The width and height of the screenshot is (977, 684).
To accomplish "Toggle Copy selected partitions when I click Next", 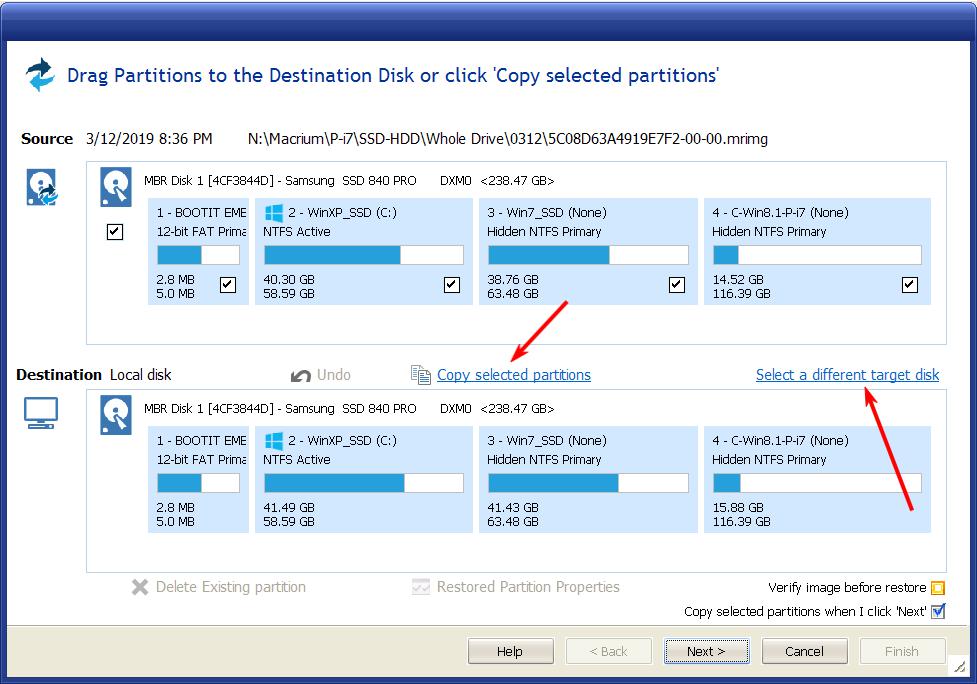I will click(x=937, y=612).
